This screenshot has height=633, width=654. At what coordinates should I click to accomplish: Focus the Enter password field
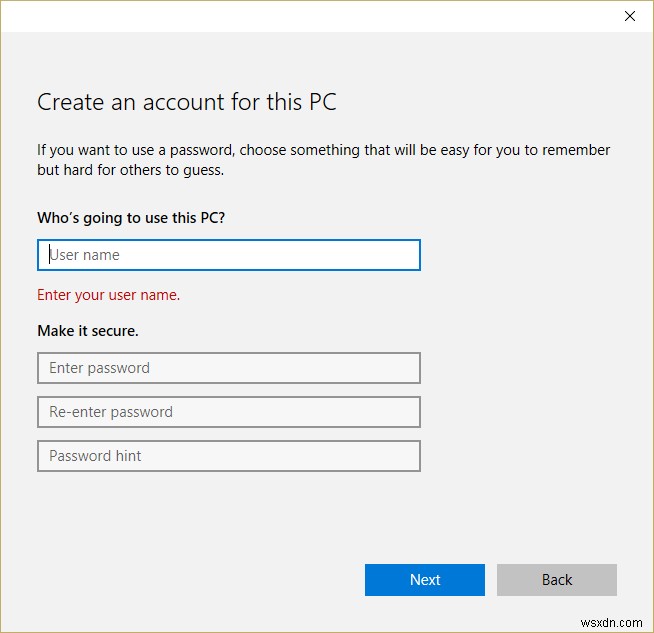pos(228,368)
